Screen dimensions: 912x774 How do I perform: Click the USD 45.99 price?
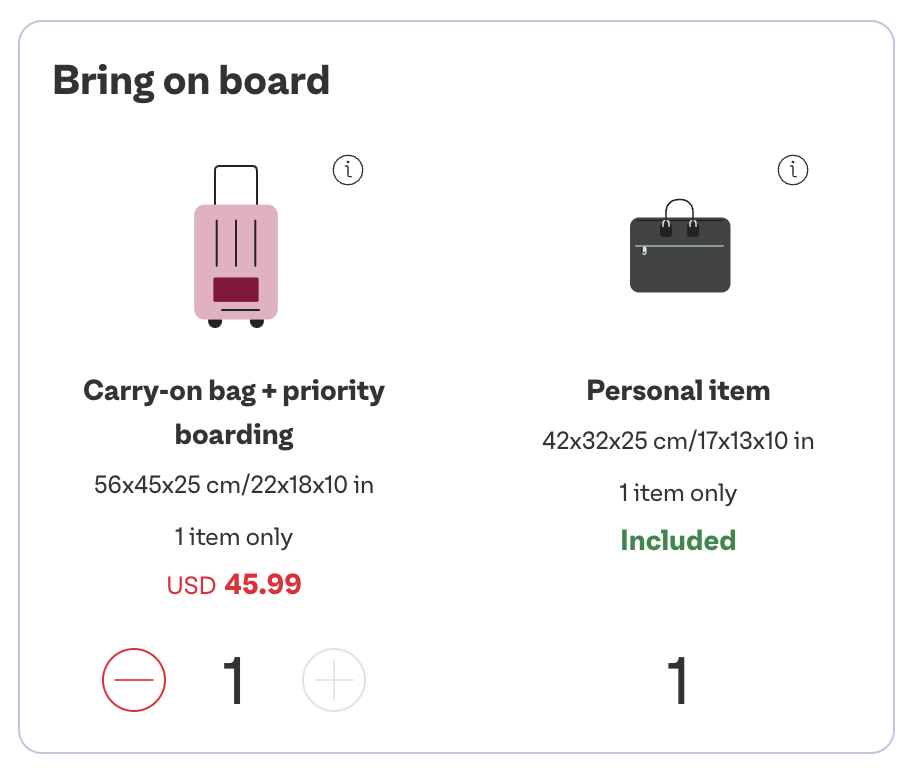pos(234,584)
